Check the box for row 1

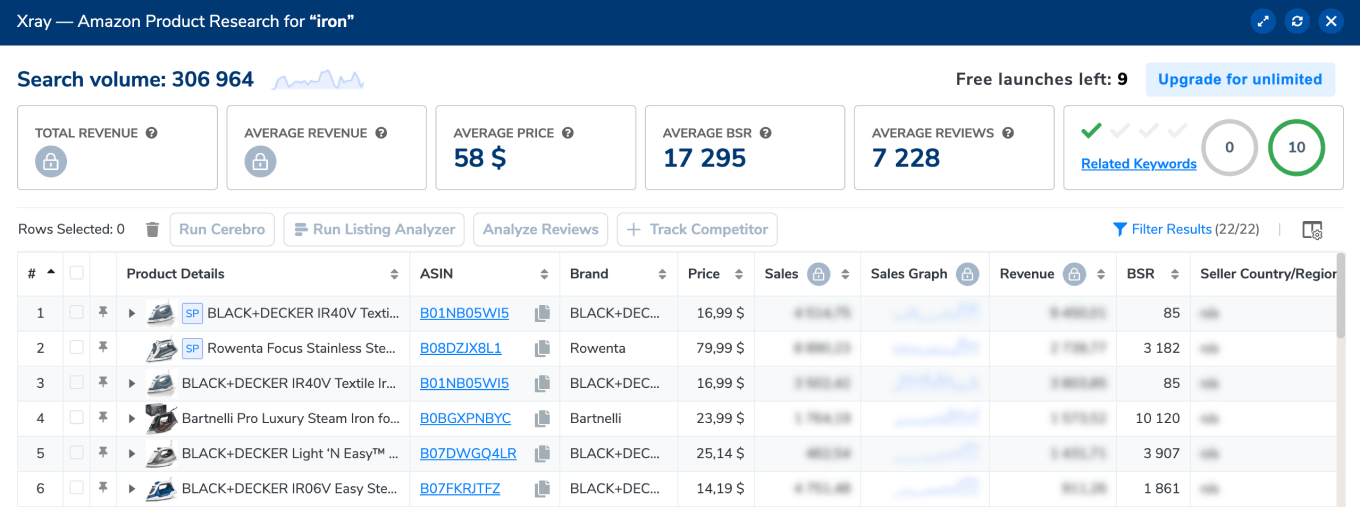(77, 314)
